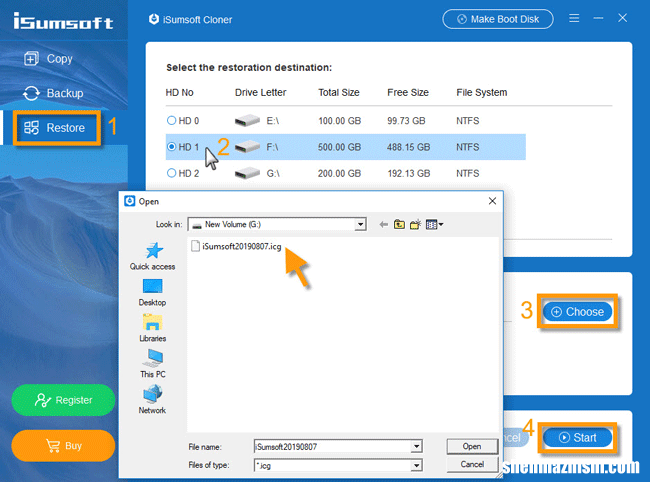This screenshot has height=482, width=650.
Task: Click Open button in file dialog
Action: (x=472, y=446)
